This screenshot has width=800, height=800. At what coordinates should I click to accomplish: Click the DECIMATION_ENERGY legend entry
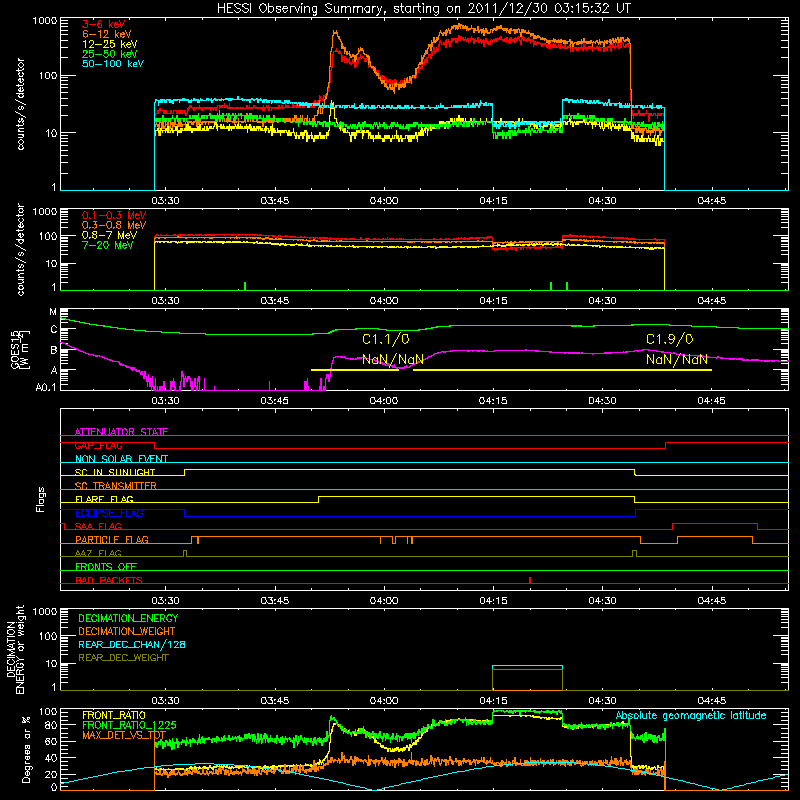128,618
